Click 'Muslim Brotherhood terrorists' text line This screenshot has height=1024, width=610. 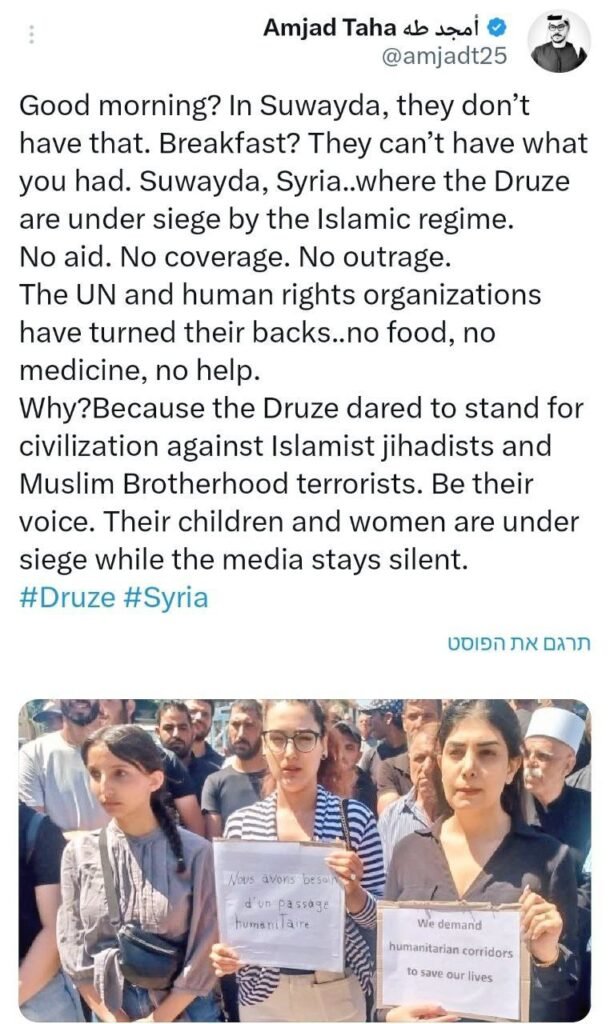pos(276,484)
